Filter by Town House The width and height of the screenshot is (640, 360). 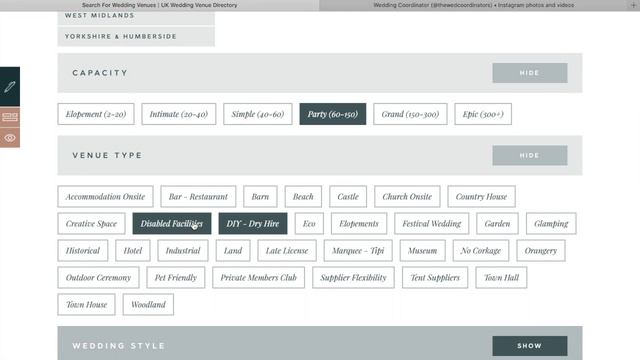pos(87,304)
